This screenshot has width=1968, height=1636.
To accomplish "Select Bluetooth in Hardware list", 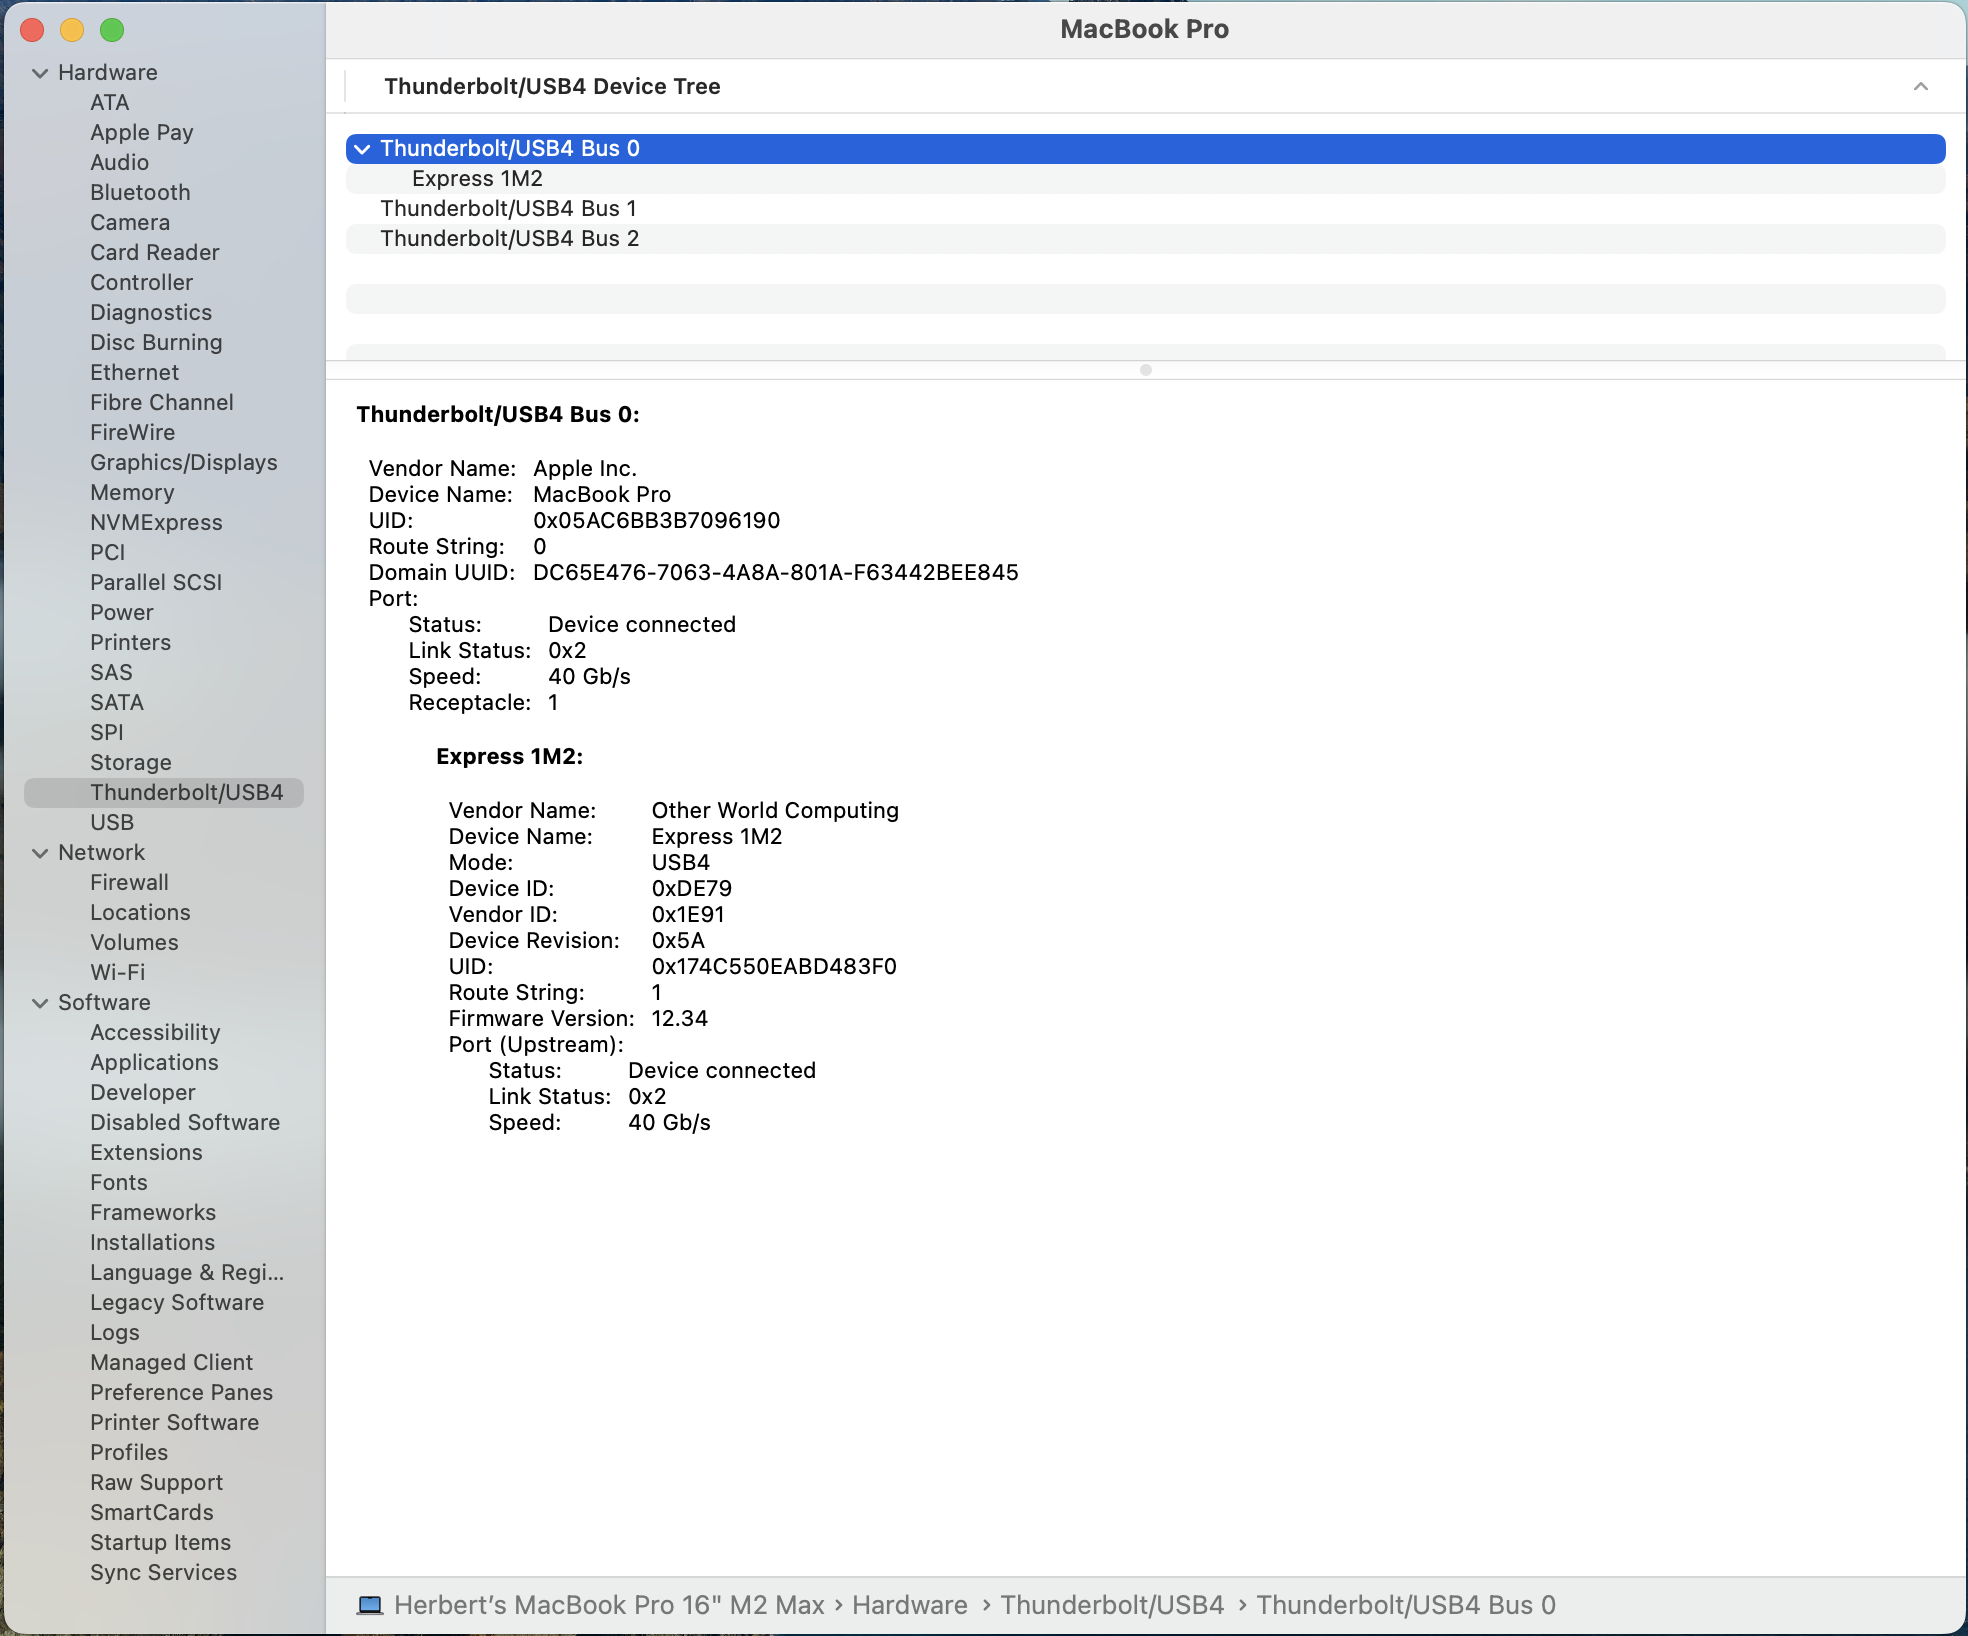I will (x=140, y=193).
